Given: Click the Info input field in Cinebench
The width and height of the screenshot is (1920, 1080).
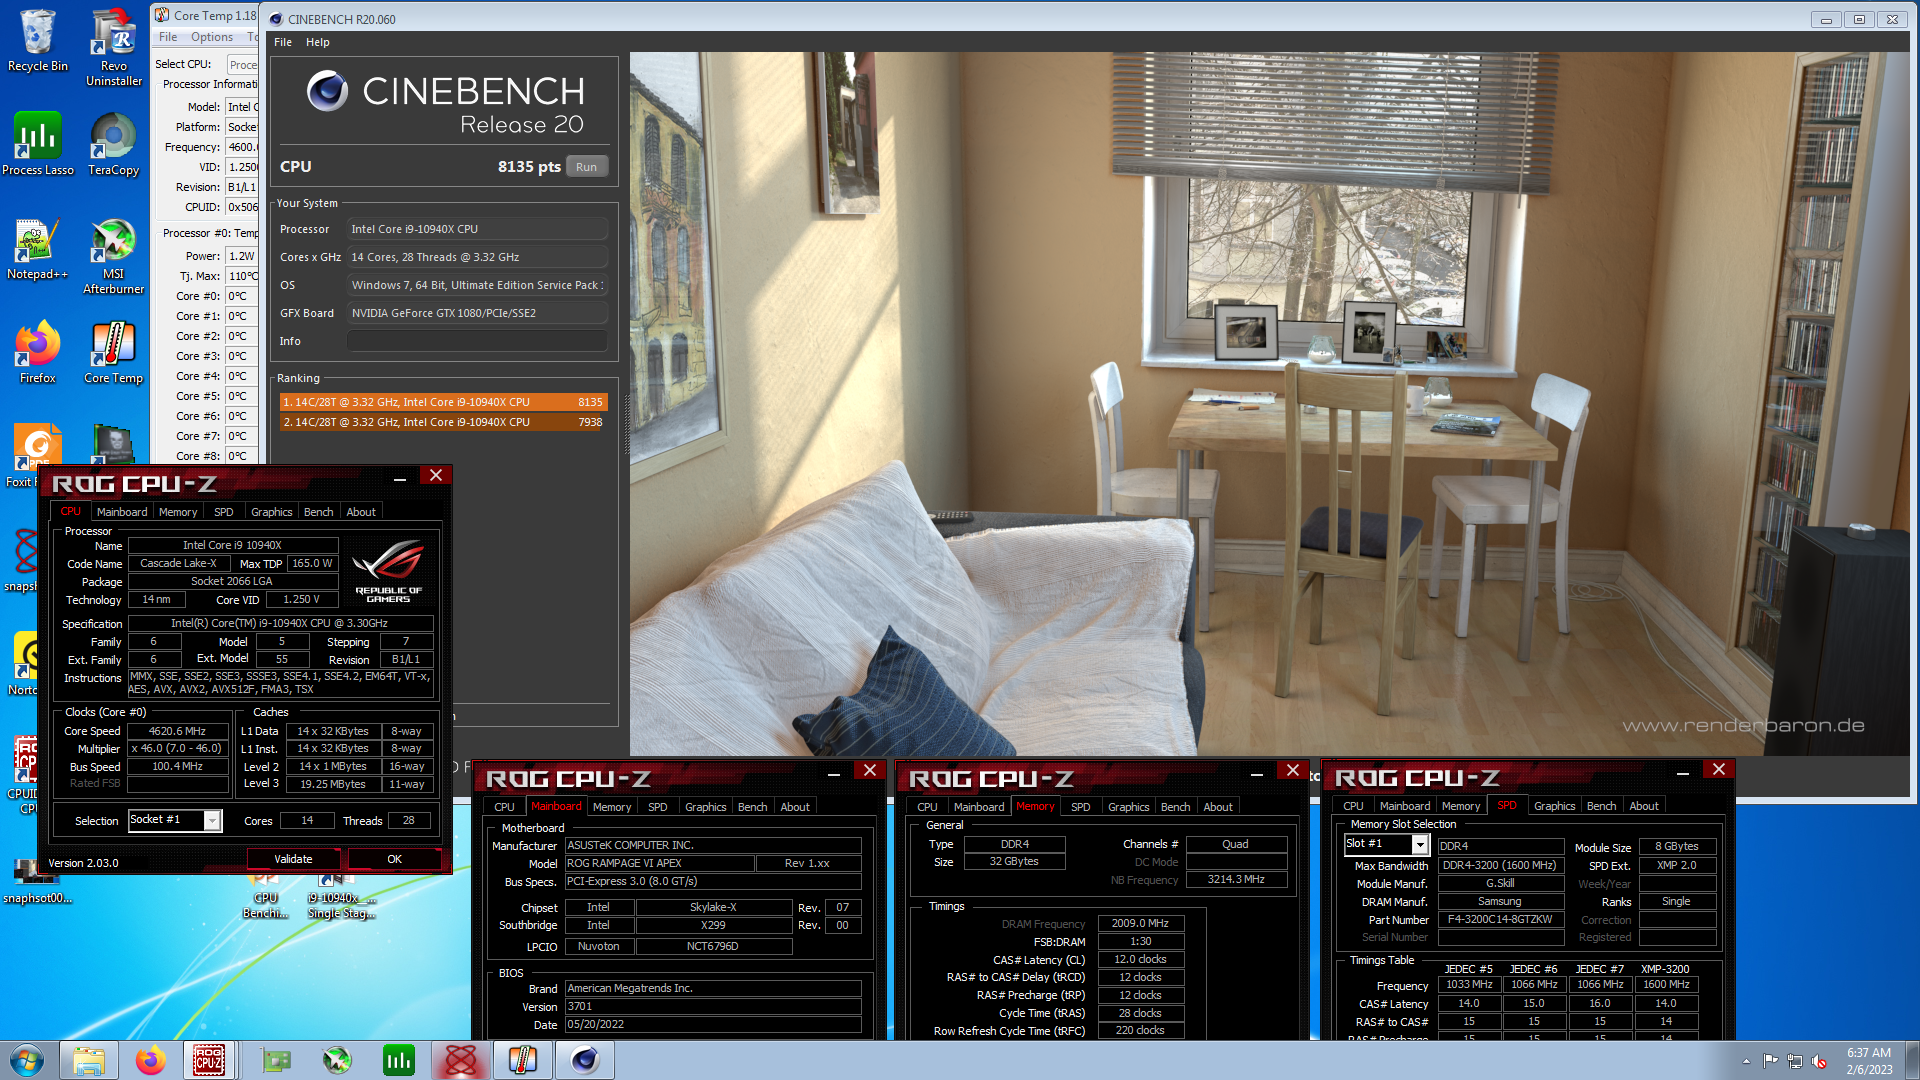Looking at the screenshot, I should click(477, 341).
